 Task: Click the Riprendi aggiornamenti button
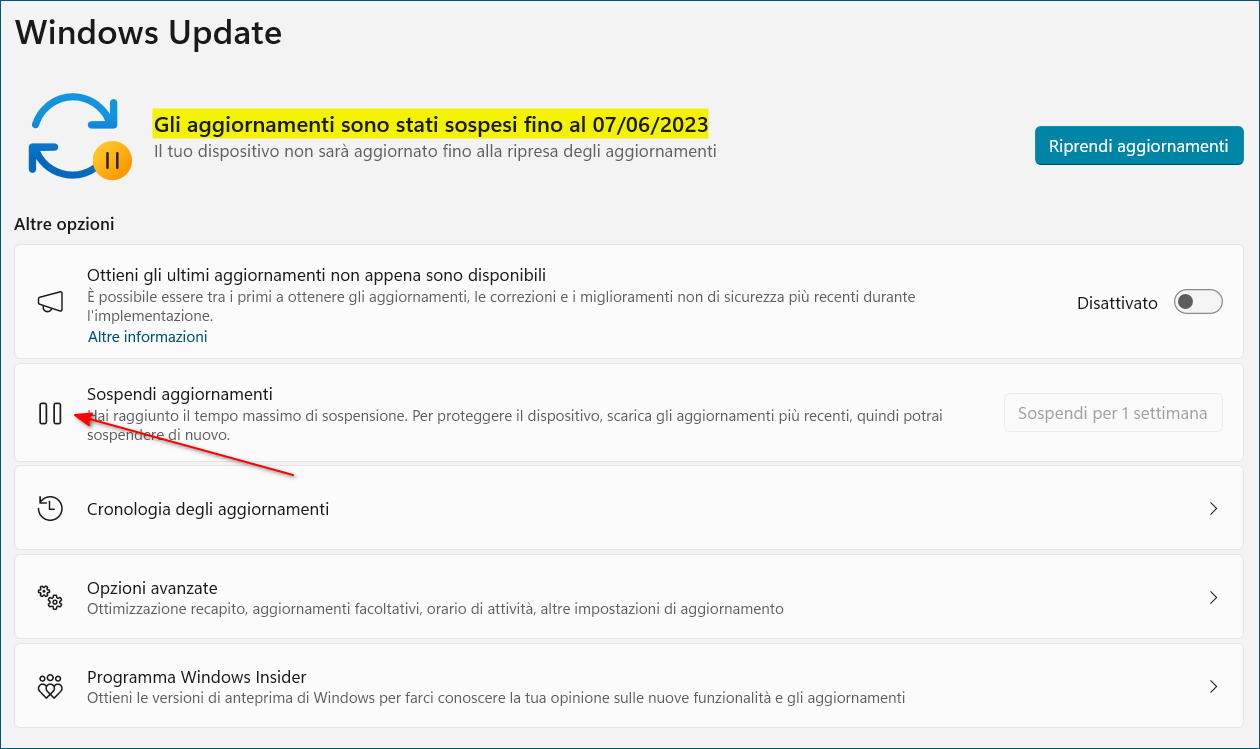(1139, 146)
